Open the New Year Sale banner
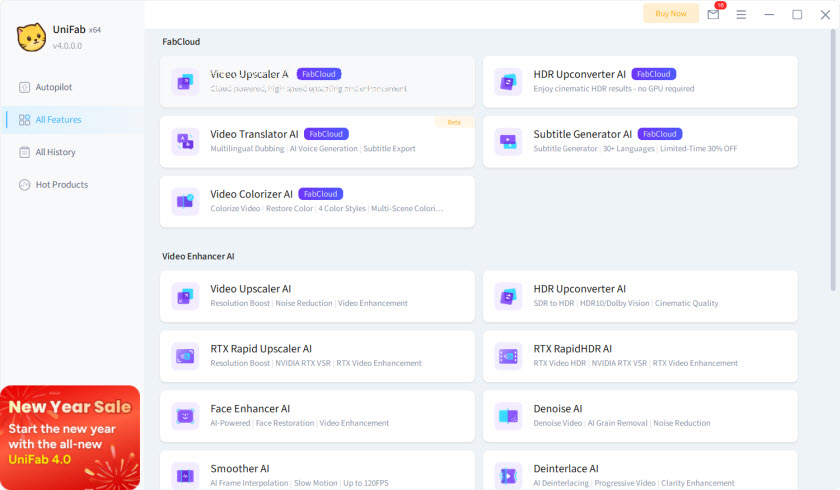This screenshot has width=840, height=490. [70, 437]
